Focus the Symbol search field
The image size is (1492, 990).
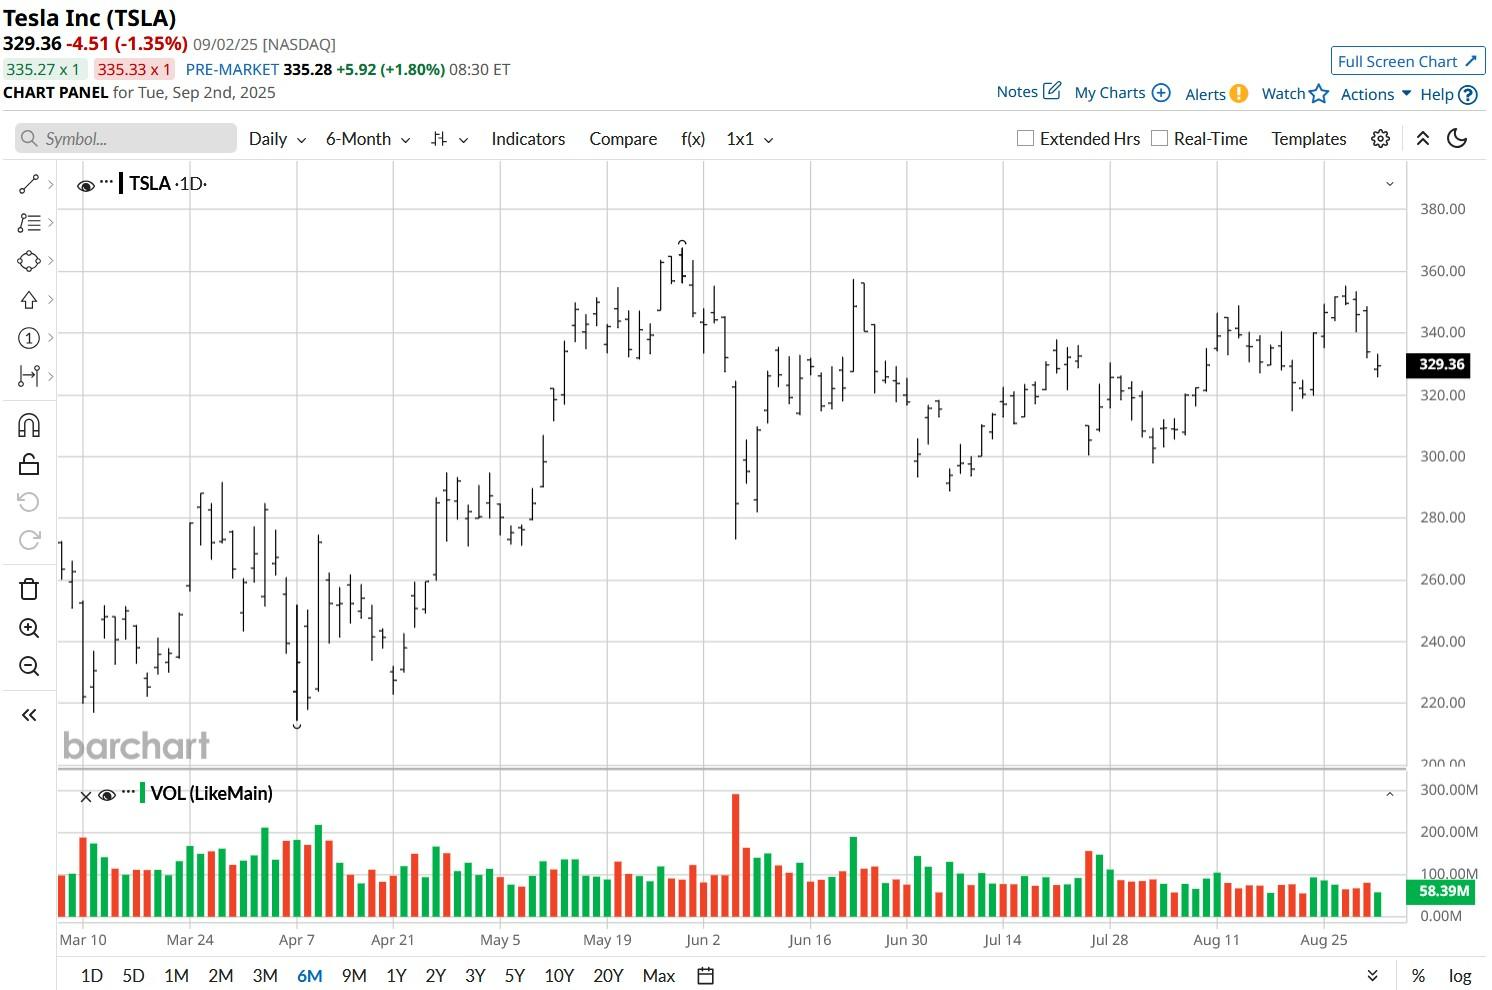point(126,139)
